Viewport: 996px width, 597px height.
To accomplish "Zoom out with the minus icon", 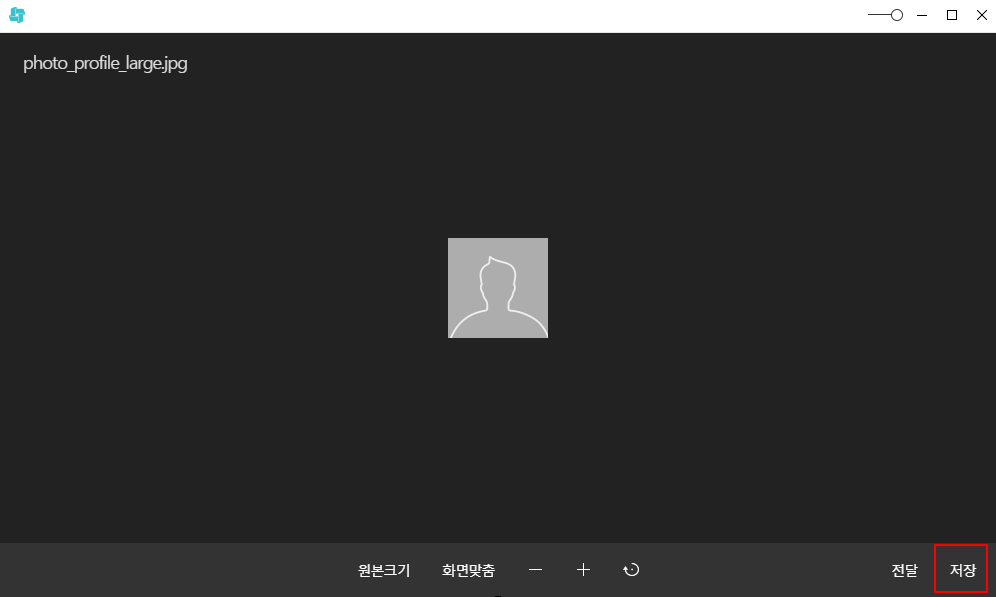I will pyautogui.click(x=536, y=570).
